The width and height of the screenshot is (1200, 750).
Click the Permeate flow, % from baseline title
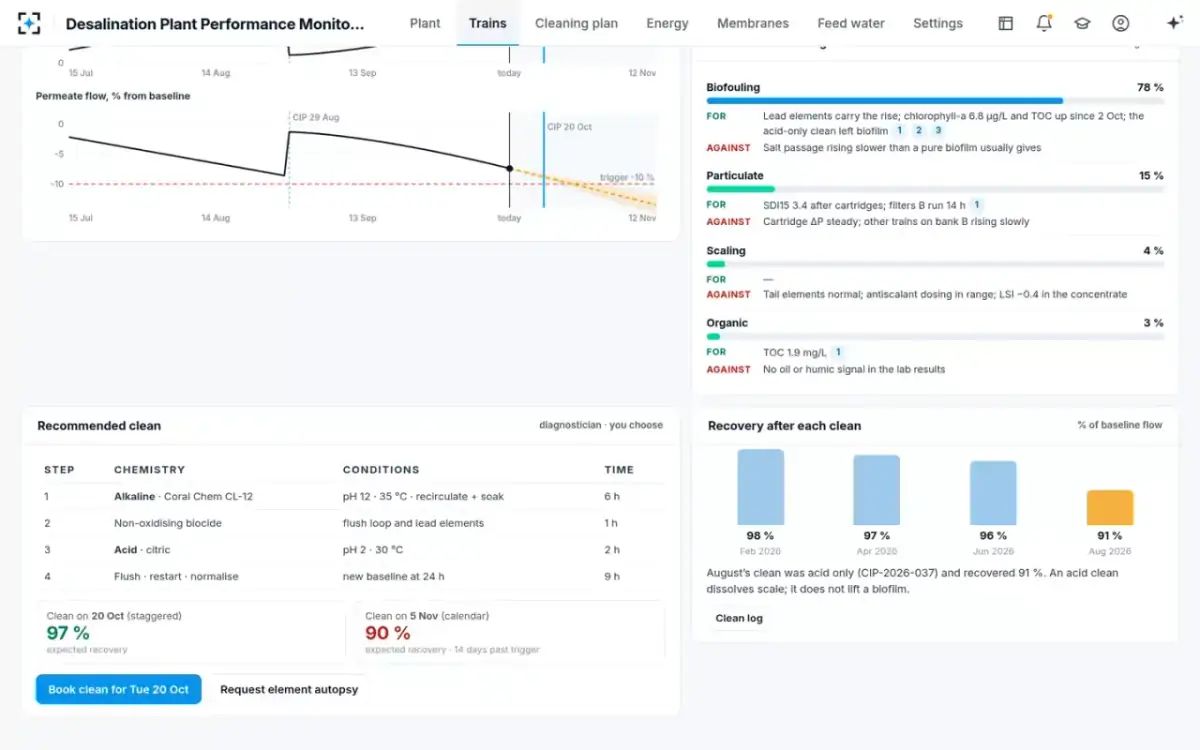[x=113, y=96]
